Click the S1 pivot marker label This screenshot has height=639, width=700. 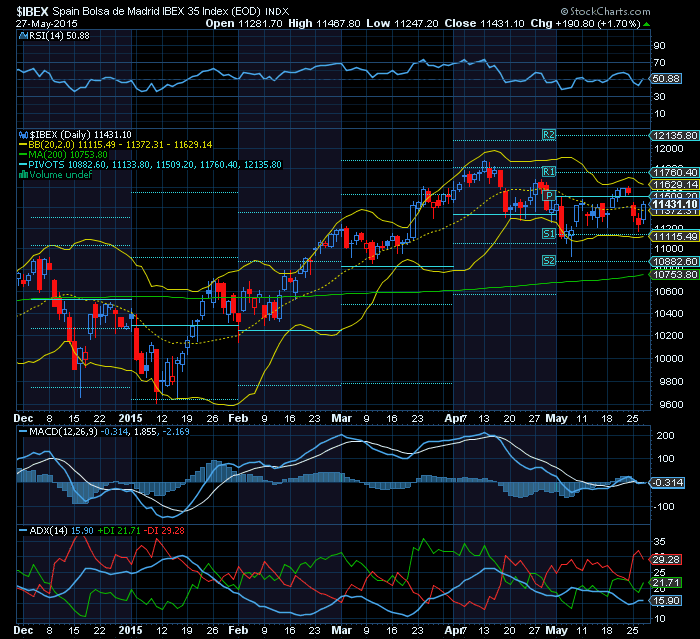tap(549, 233)
